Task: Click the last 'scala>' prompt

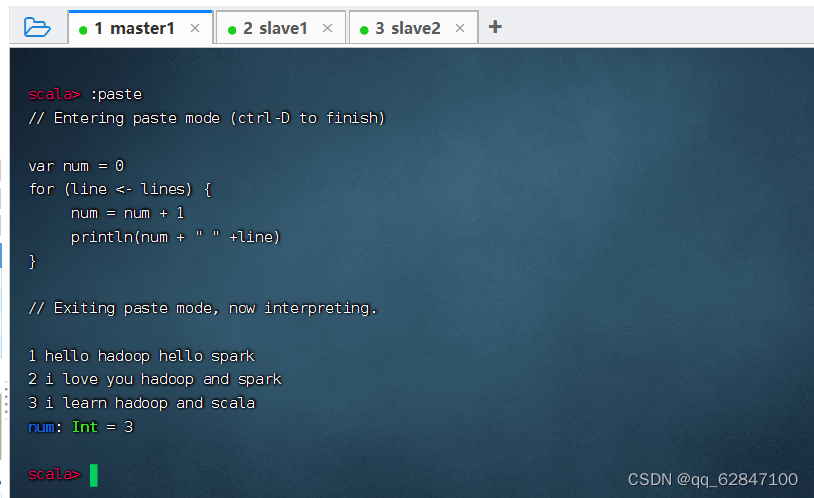Action: 55,474
